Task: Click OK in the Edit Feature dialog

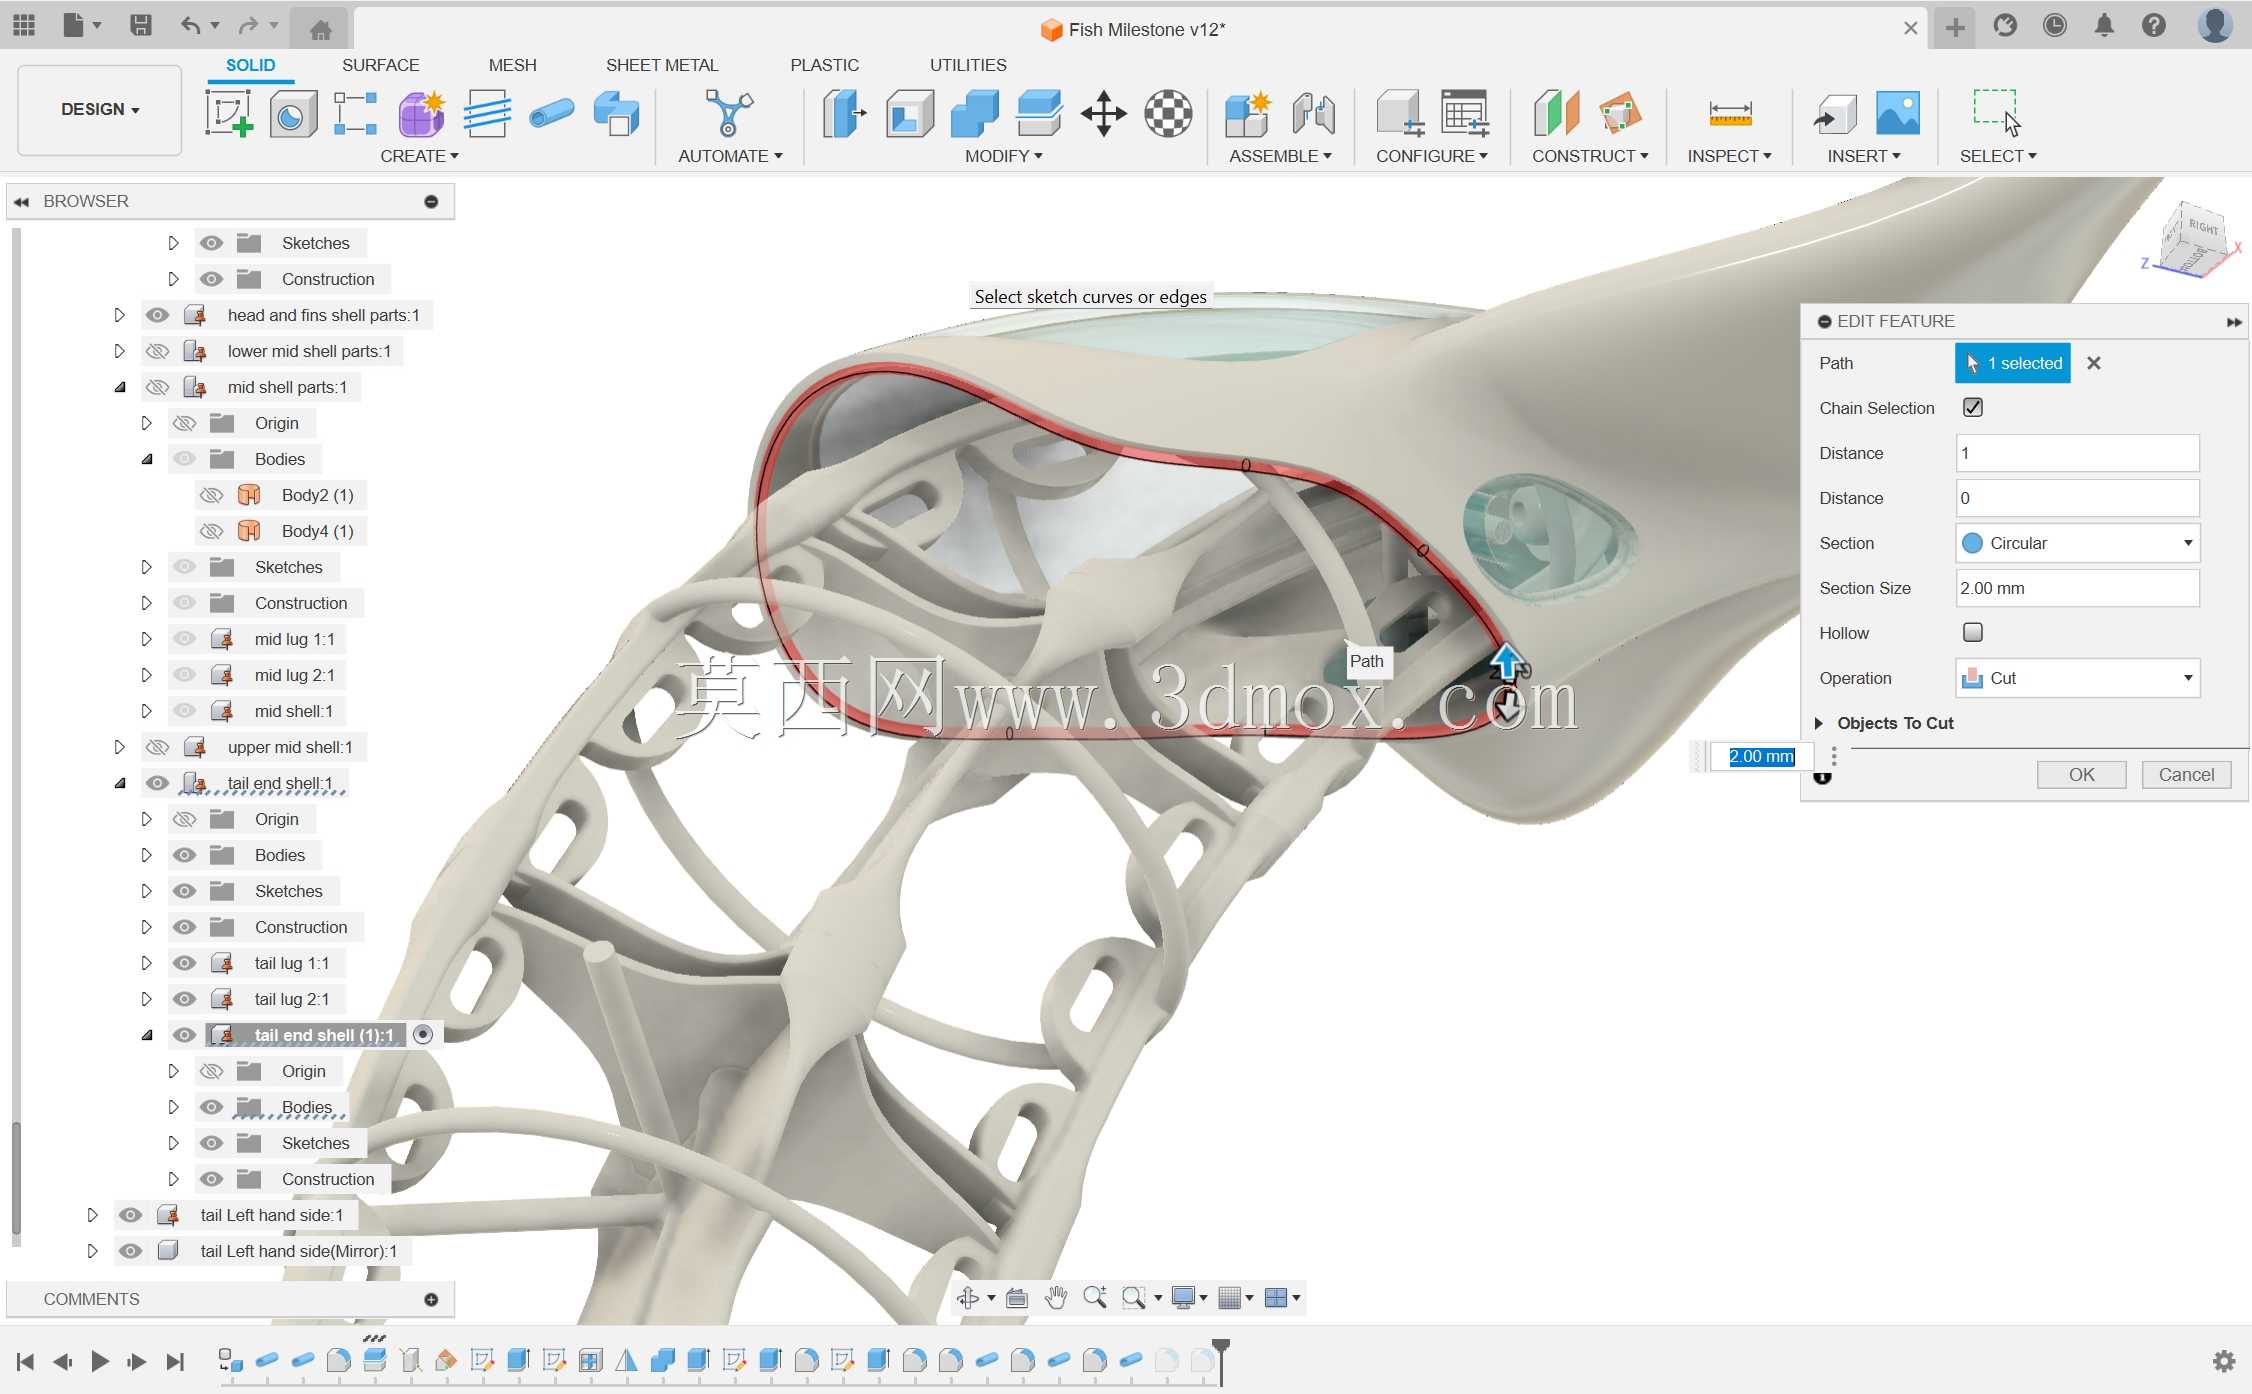Action: [2081, 775]
